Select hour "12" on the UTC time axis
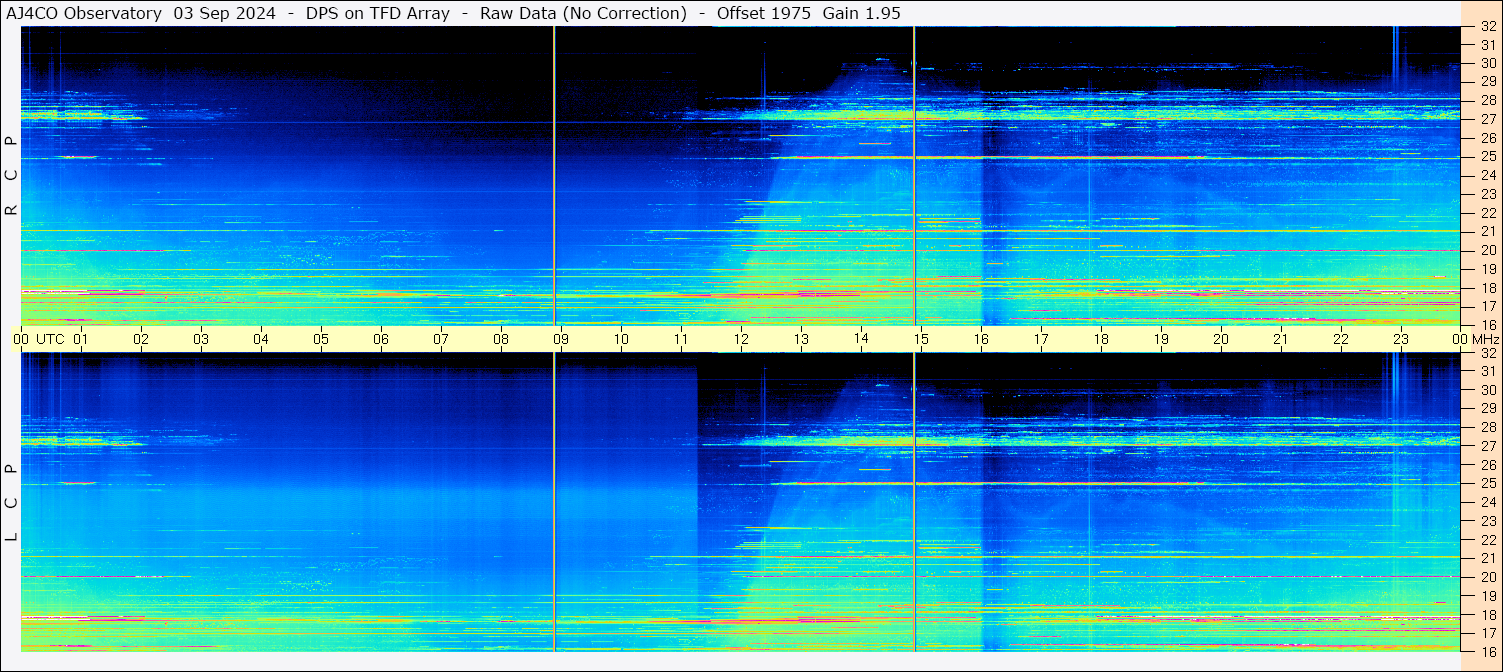 [741, 339]
